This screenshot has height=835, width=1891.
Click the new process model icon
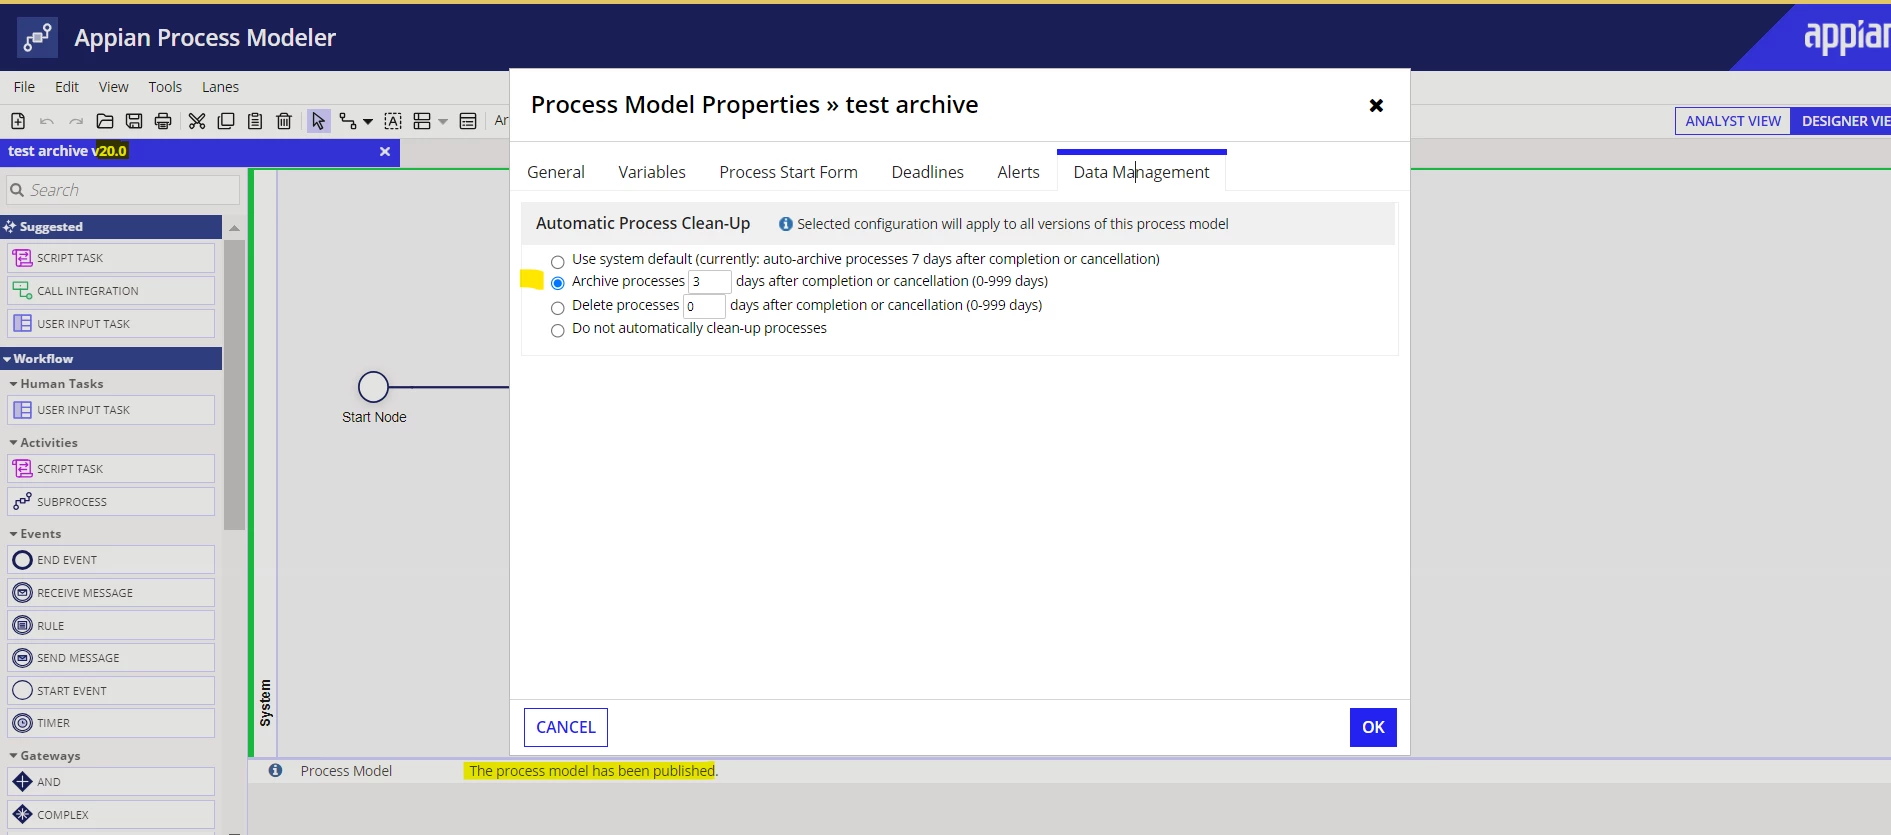pyautogui.click(x=18, y=121)
